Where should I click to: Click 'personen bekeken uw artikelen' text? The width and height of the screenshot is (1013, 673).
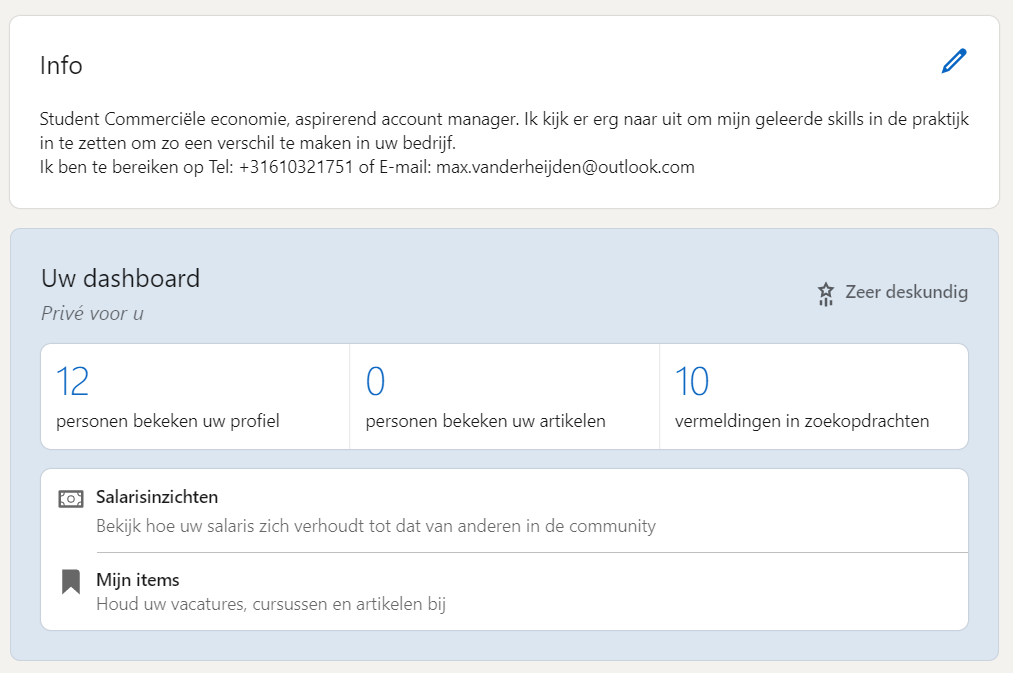(485, 421)
